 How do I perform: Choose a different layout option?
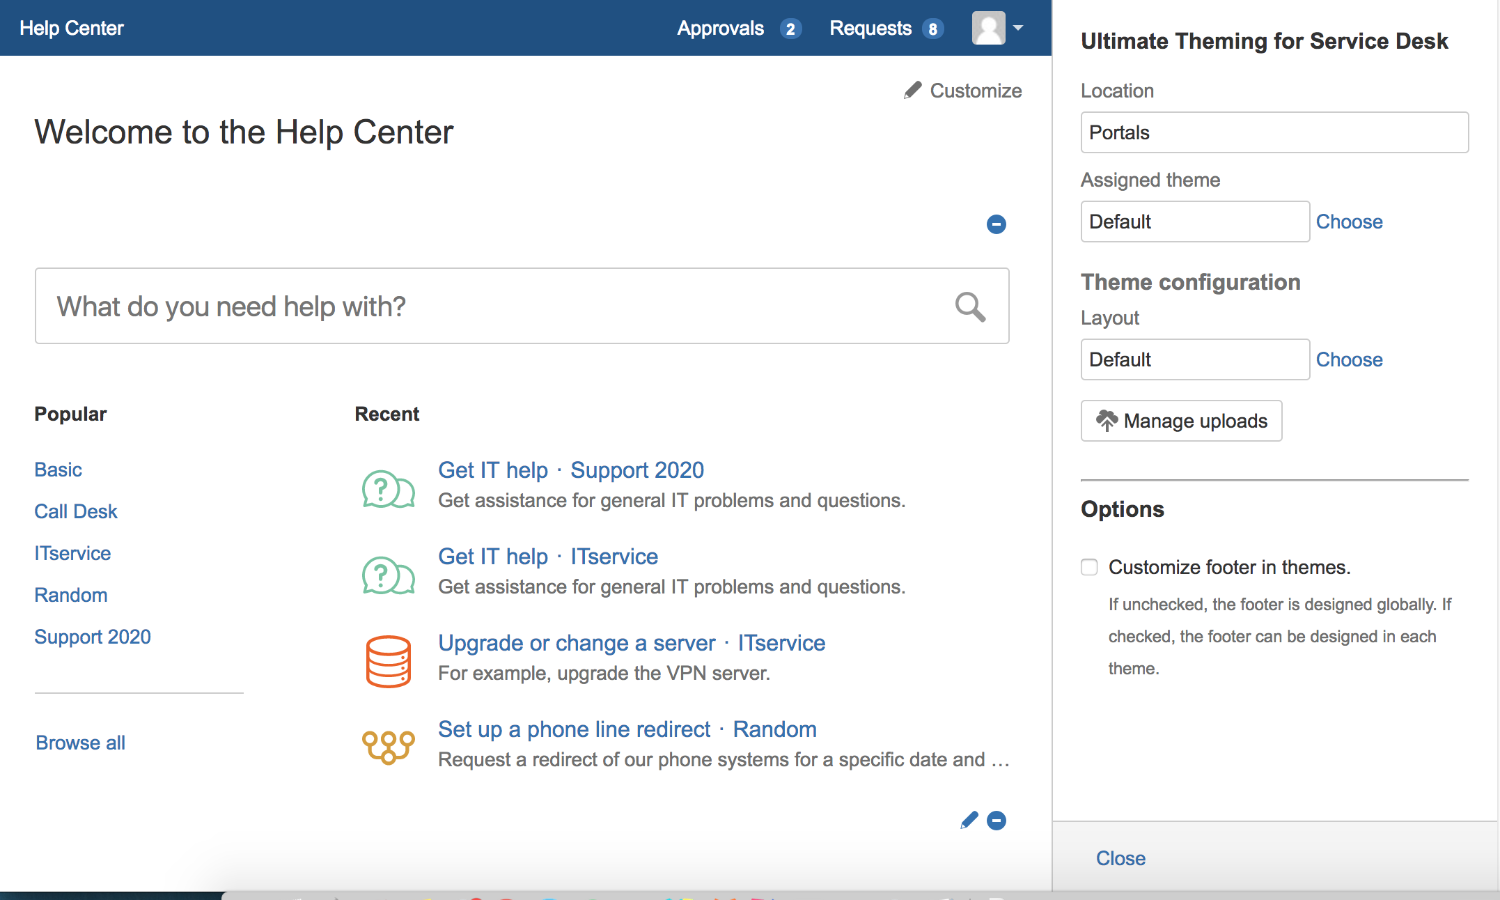[1348, 360]
